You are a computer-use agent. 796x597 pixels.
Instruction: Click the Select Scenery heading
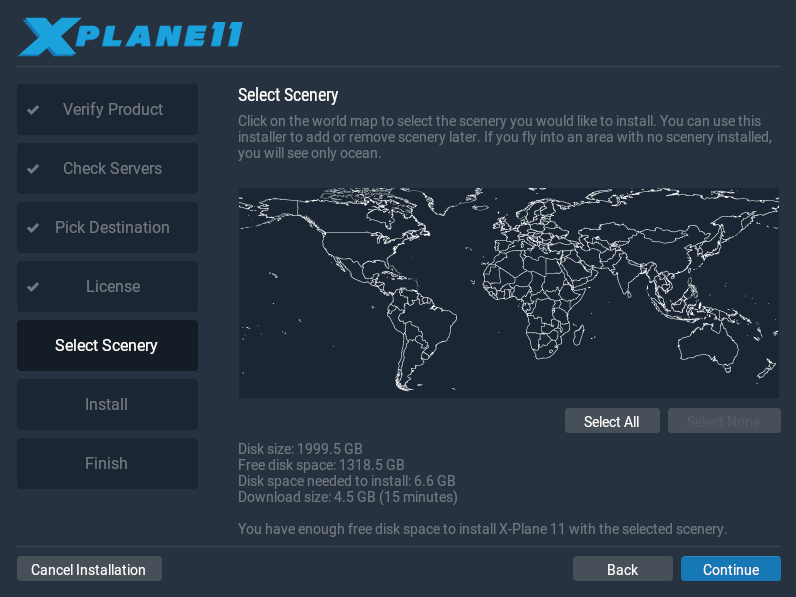(288, 95)
